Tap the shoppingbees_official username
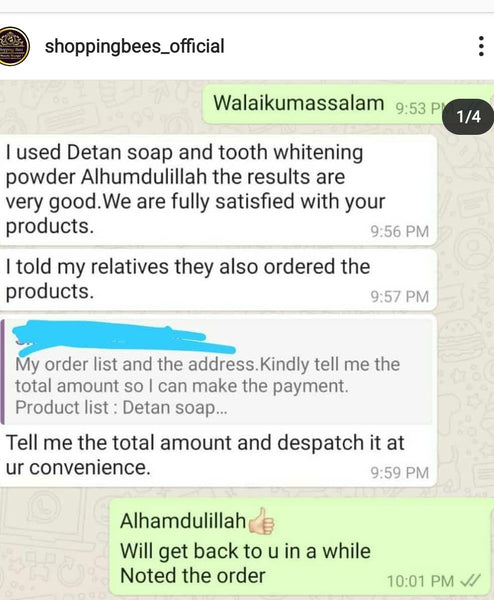The width and height of the screenshot is (494, 600). point(134,46)
